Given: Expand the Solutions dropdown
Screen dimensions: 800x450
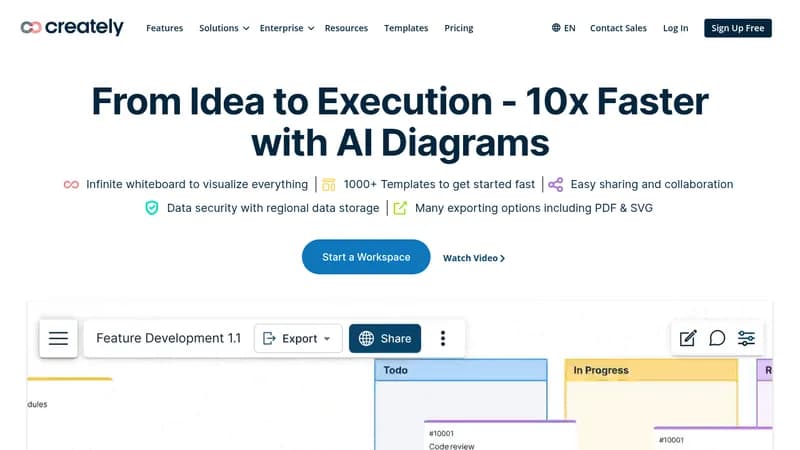Looking at the screenshot, I should (224, 28).
